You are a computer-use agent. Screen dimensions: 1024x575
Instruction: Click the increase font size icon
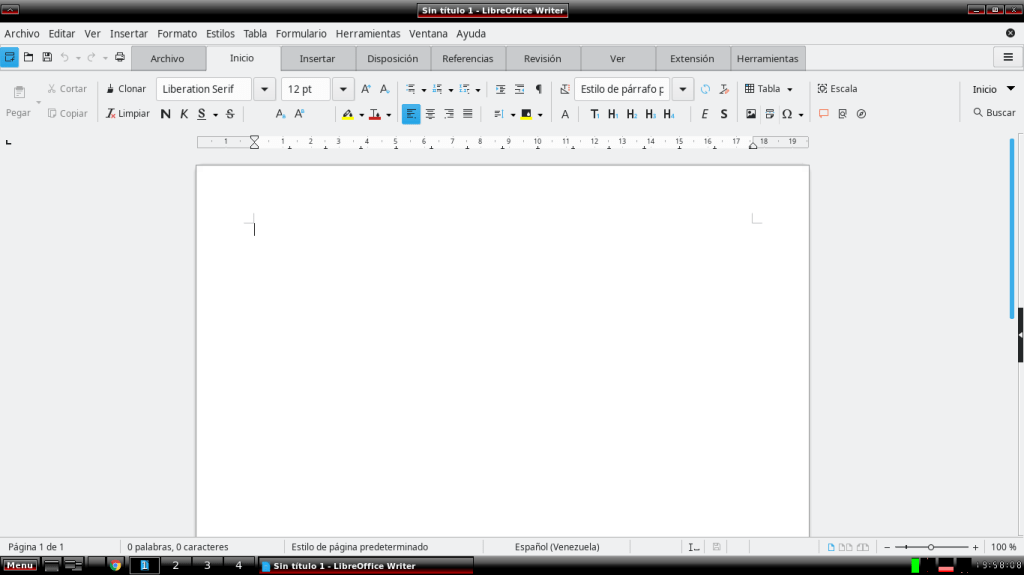pyautogui.click(x=366, y=89)
